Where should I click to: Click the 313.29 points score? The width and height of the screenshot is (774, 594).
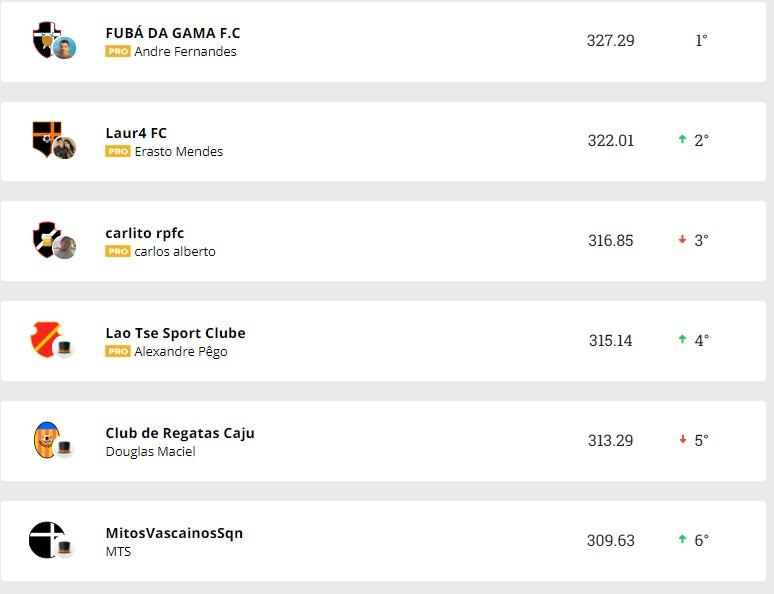pyautogui.click(x=610, y=441)
